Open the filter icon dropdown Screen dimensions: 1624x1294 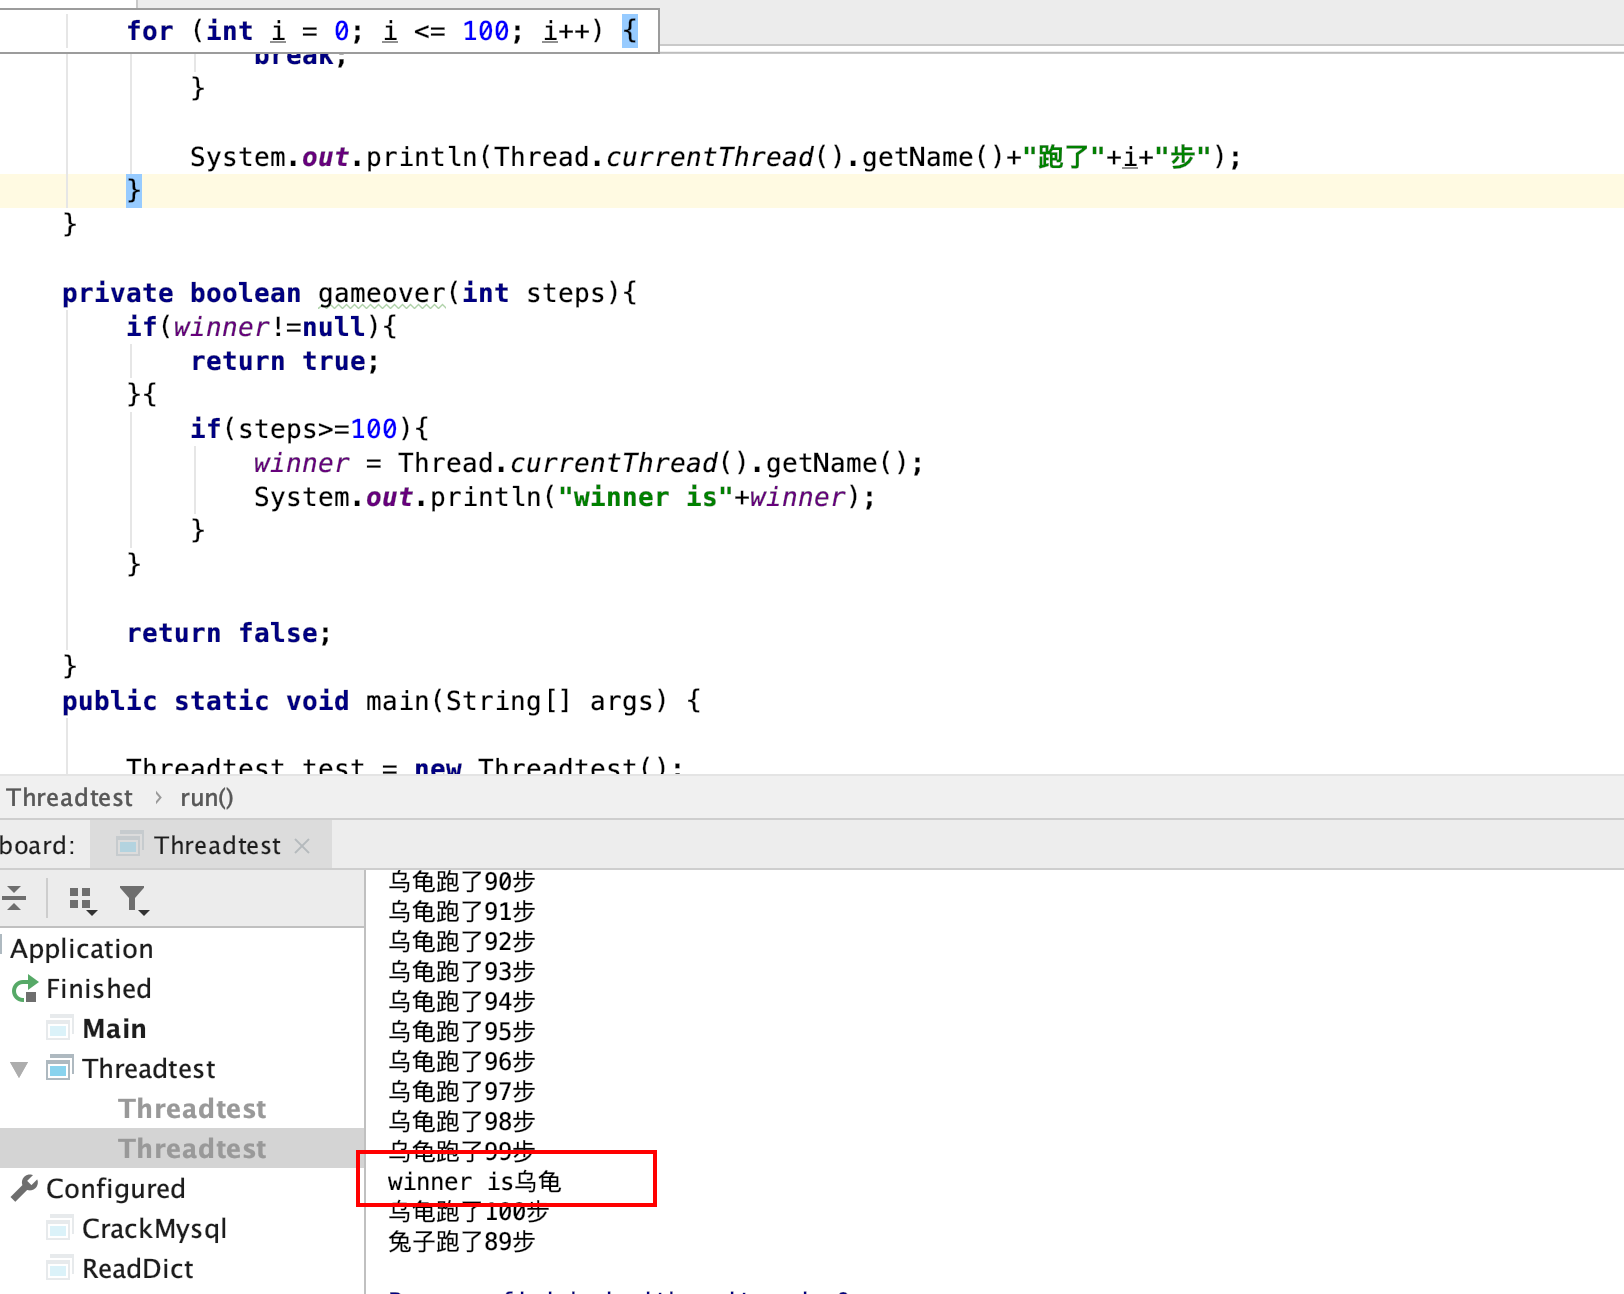pos(134,900)
